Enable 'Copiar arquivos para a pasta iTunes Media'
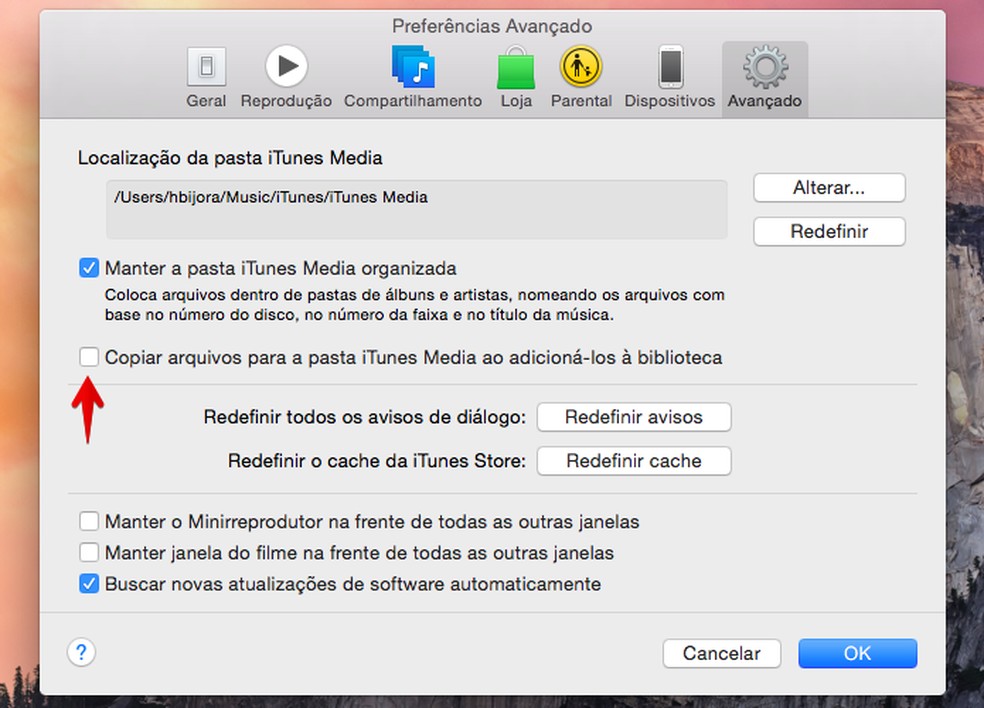 coord(88,356)
